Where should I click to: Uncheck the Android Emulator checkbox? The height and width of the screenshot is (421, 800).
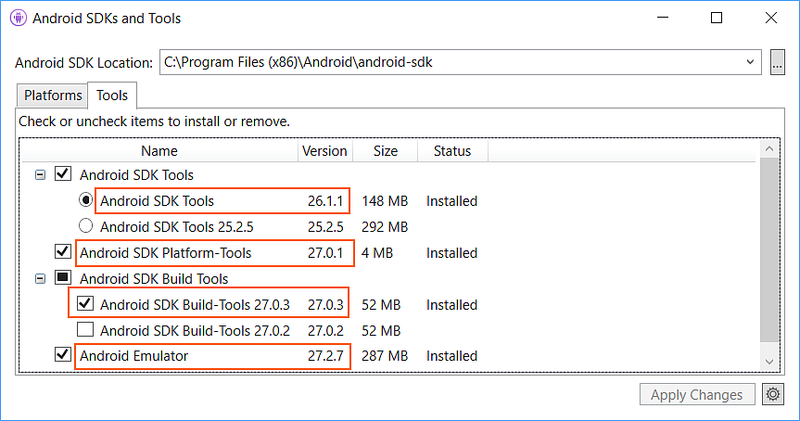[63, 356]
